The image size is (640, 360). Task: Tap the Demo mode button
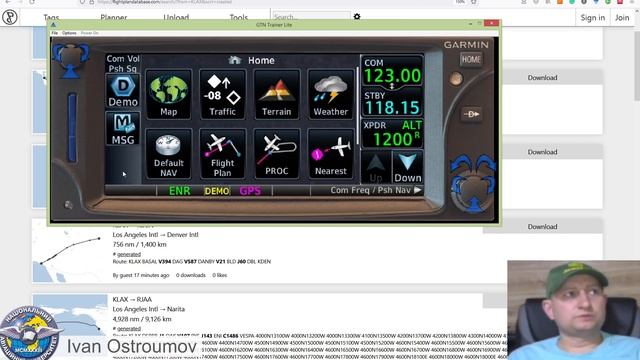(x=123, y=91)
